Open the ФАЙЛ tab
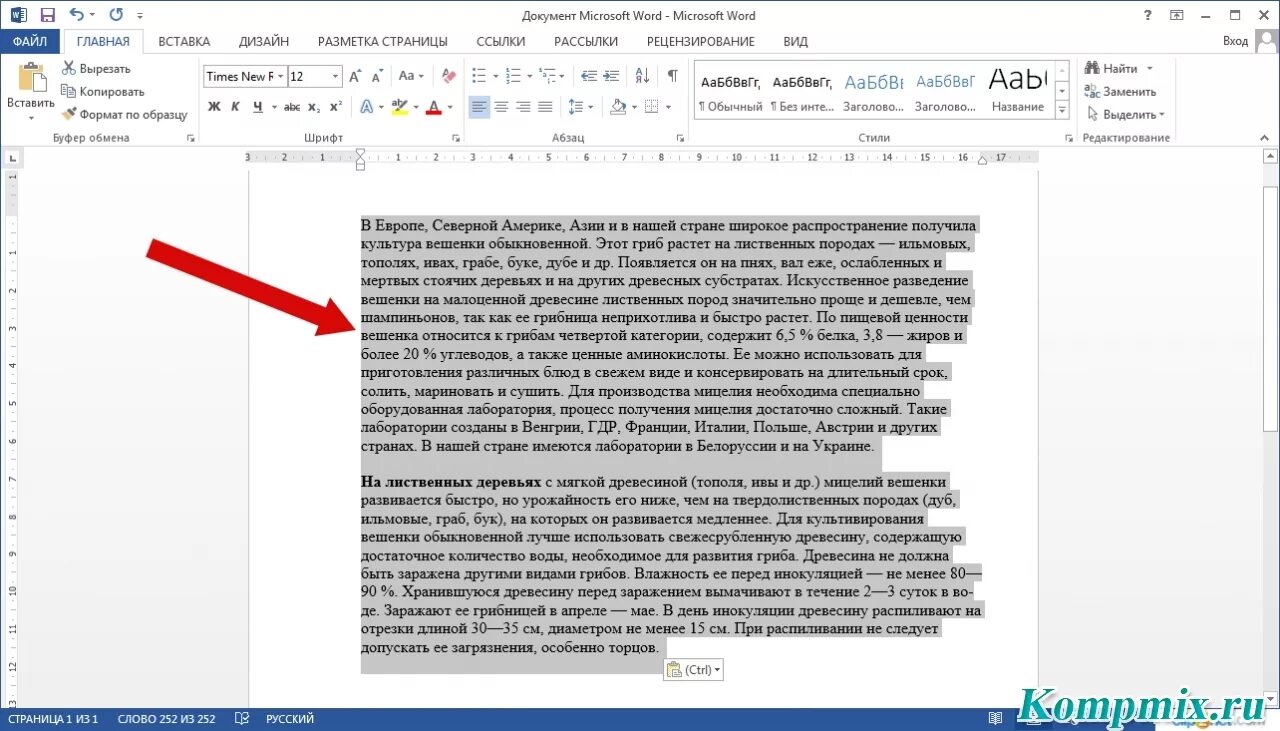The height and width of the screenshot is (731, 1280). [31, 41]
